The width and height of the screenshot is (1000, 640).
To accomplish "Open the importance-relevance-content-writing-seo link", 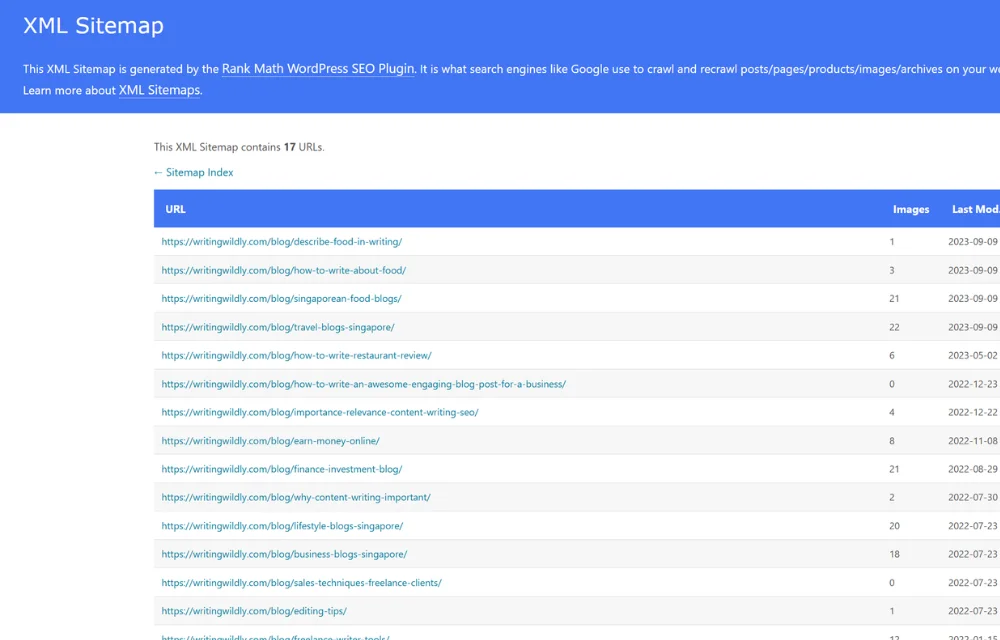I will point(318,412).
